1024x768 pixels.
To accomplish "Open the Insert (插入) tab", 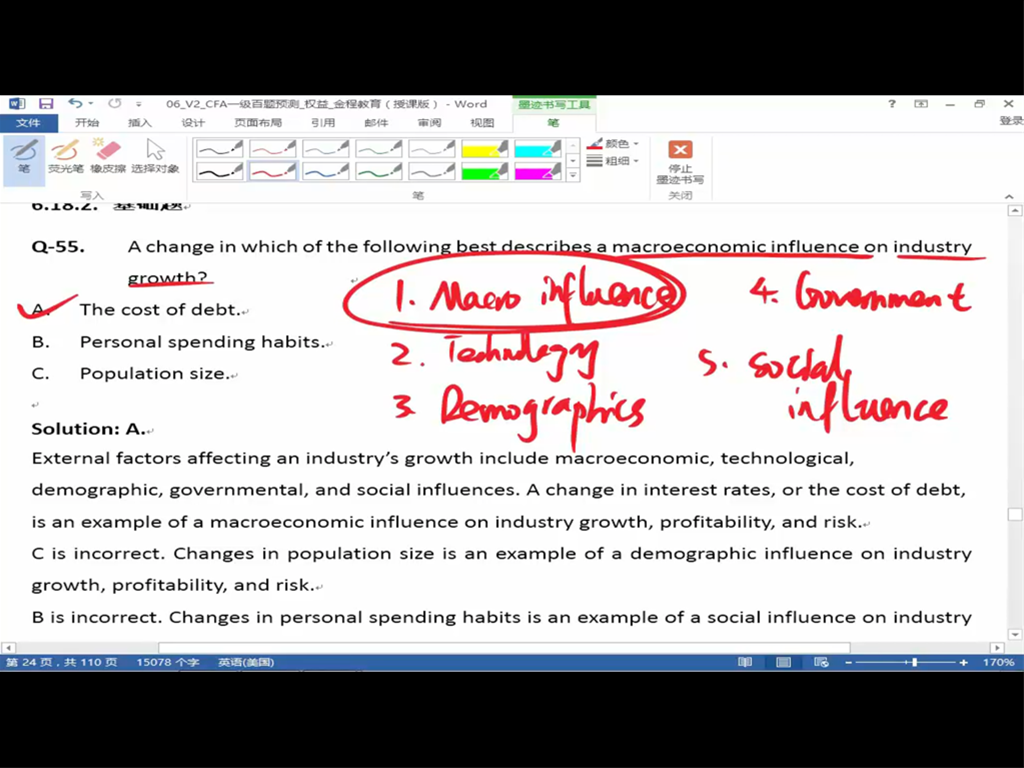I will [140, 123].
